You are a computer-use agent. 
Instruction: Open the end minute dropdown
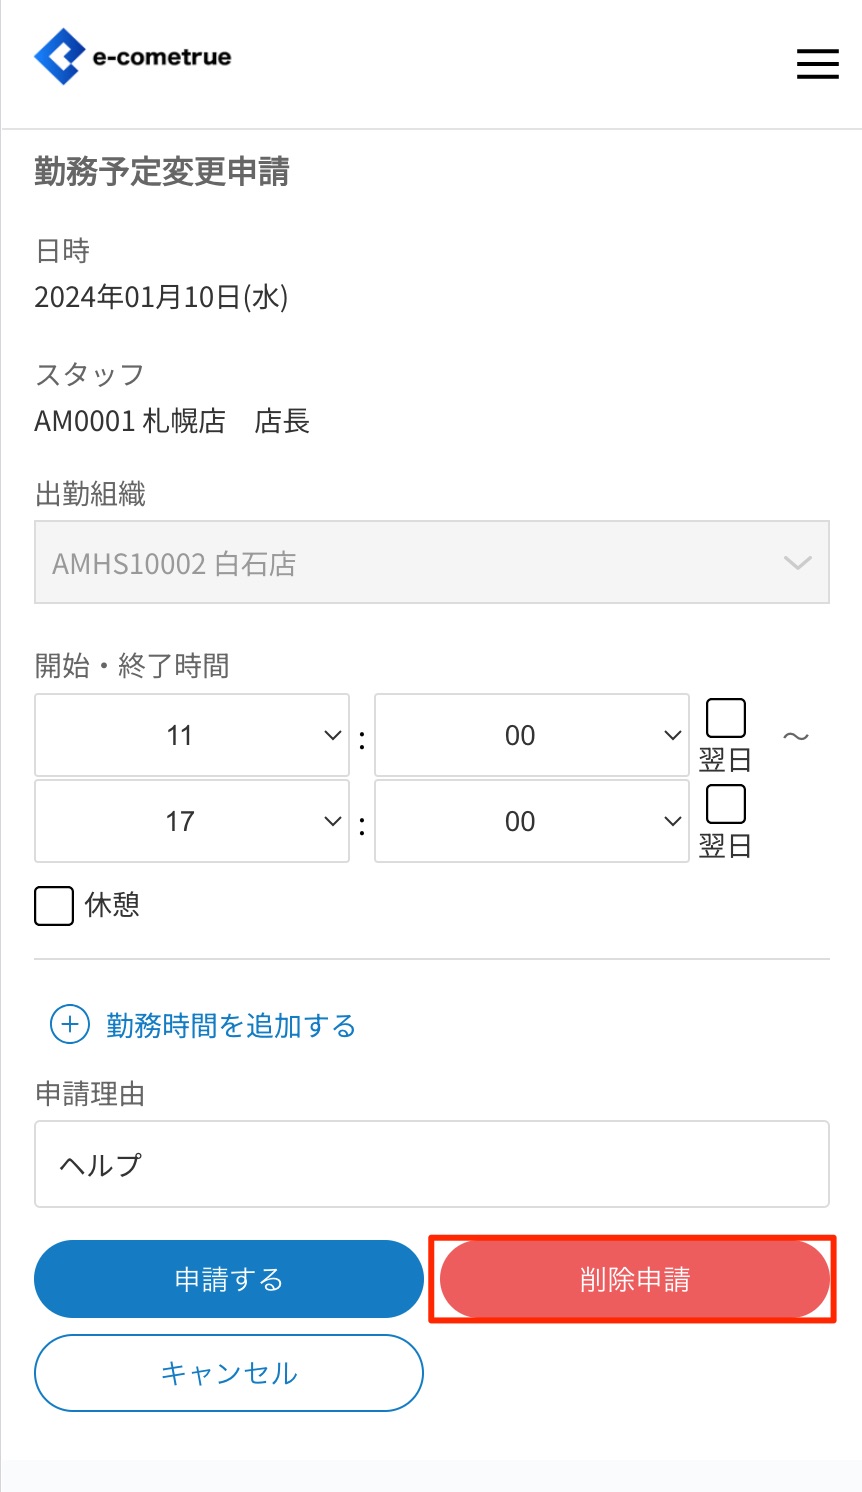[531, 821]
